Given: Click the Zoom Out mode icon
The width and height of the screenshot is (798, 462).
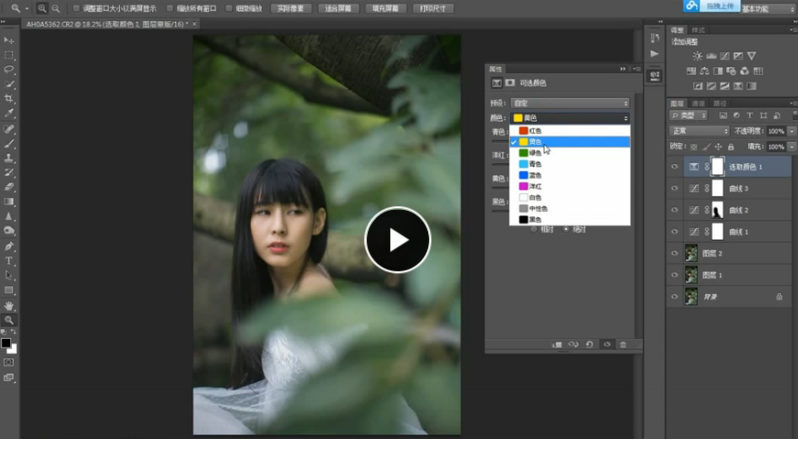Looking at the screenshot, I should (55, 8).
